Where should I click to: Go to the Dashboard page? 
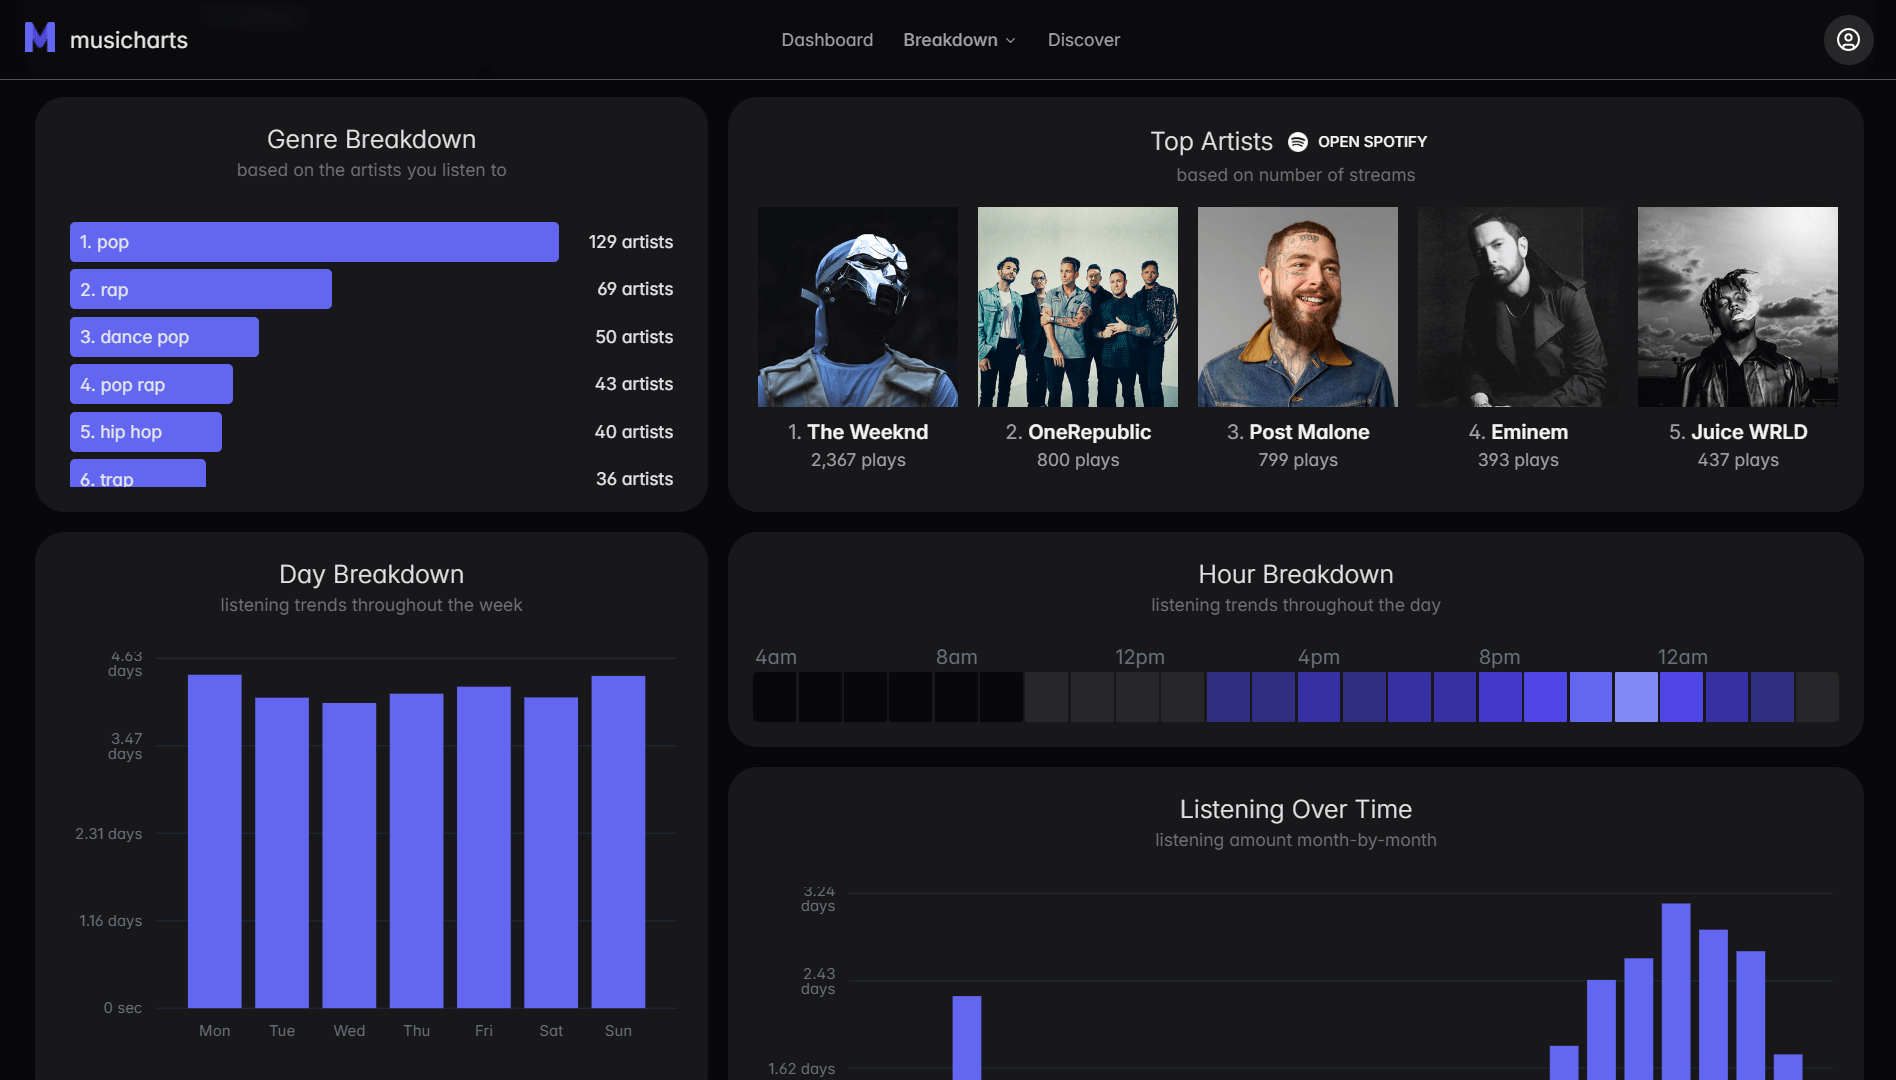click(x=827, y=40)
